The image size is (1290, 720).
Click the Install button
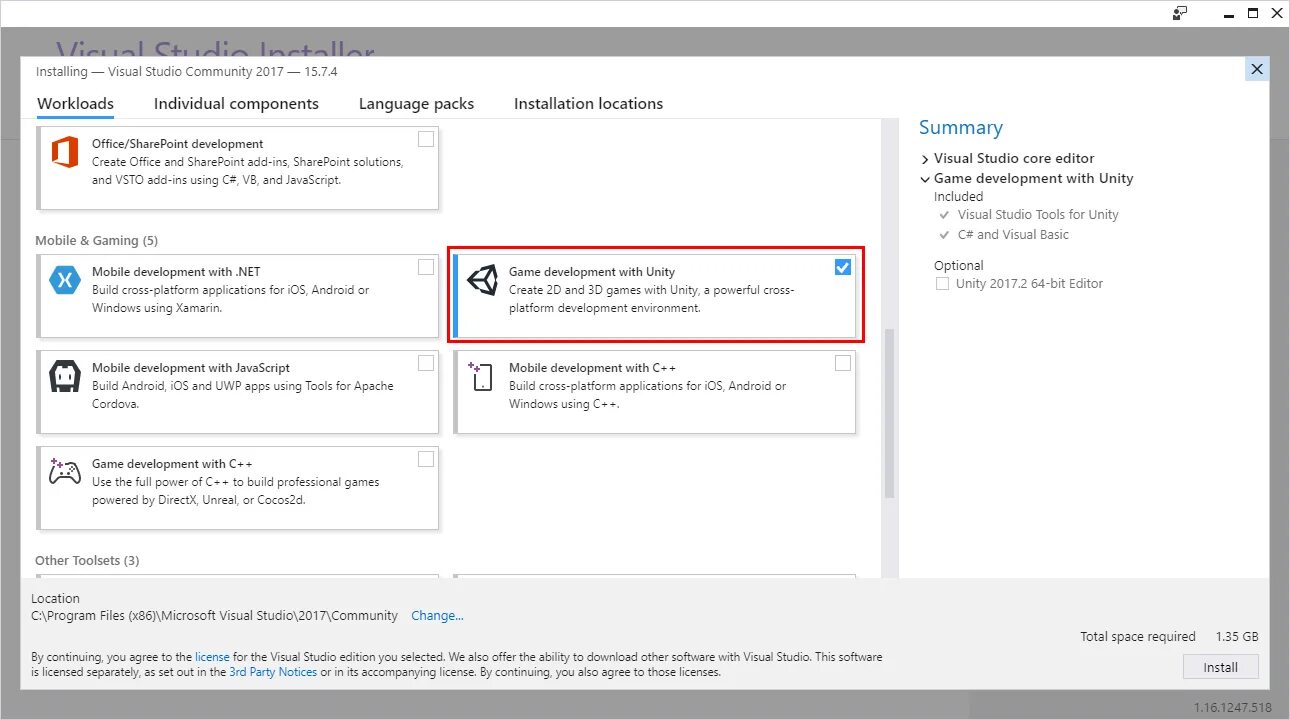[1220, 667]
